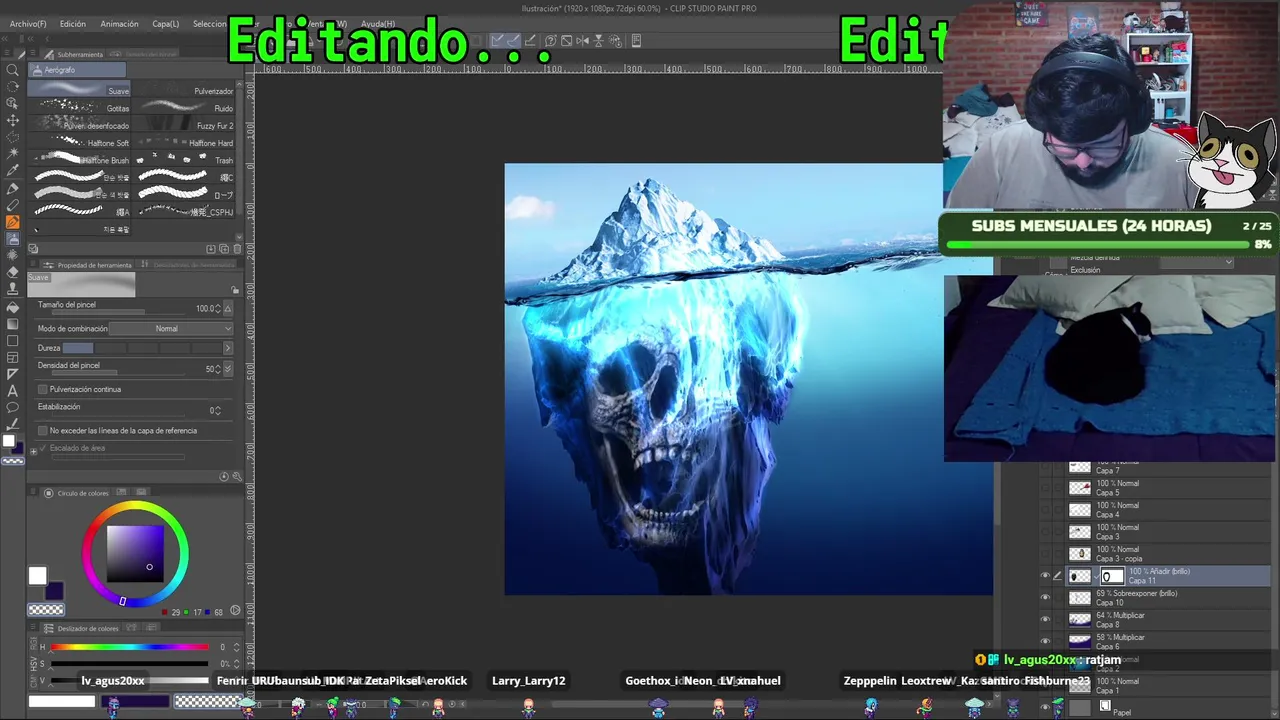Open Modo de combinación dropdown
Screen dimensions: 1280x720
[171, 329]
